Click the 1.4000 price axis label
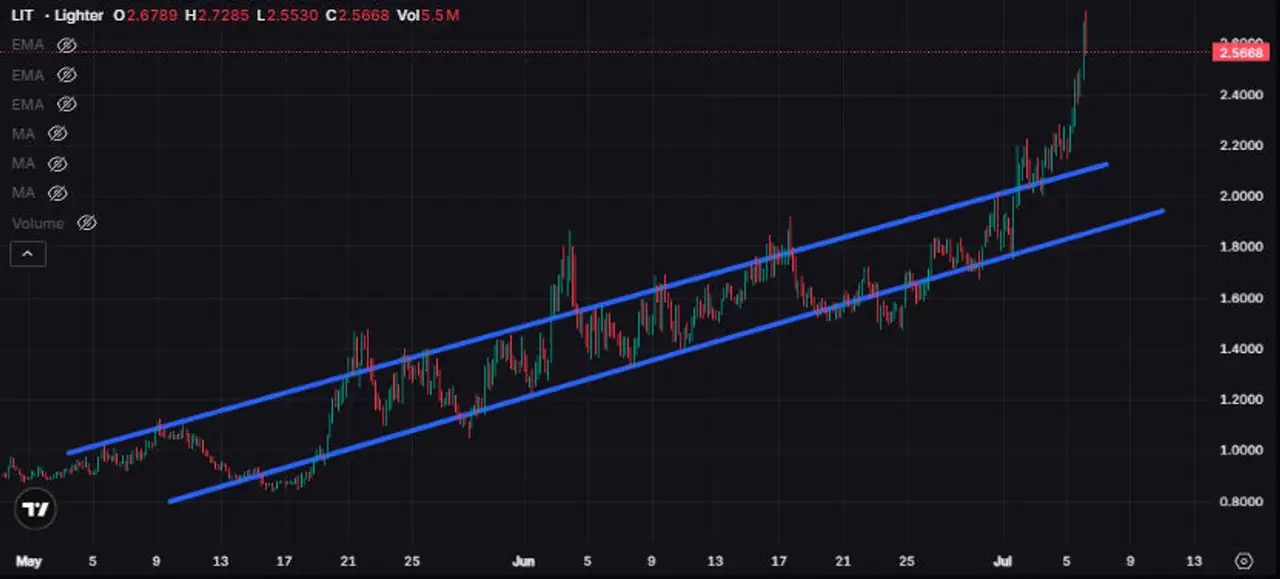 pyautogui.click(x=1239, y=349)
